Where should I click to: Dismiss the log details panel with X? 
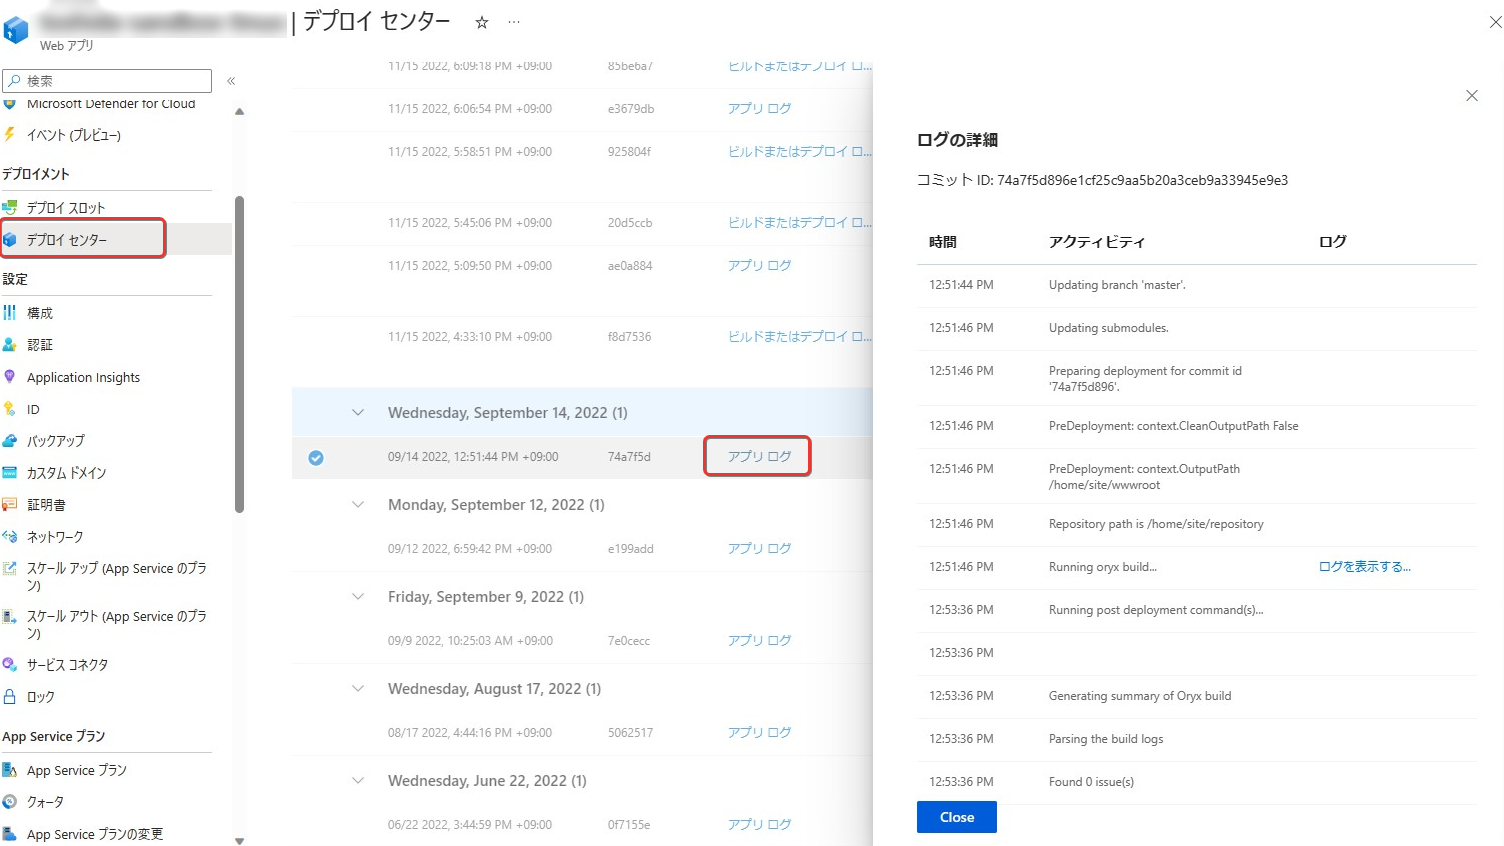click(x=1471, y=96)
